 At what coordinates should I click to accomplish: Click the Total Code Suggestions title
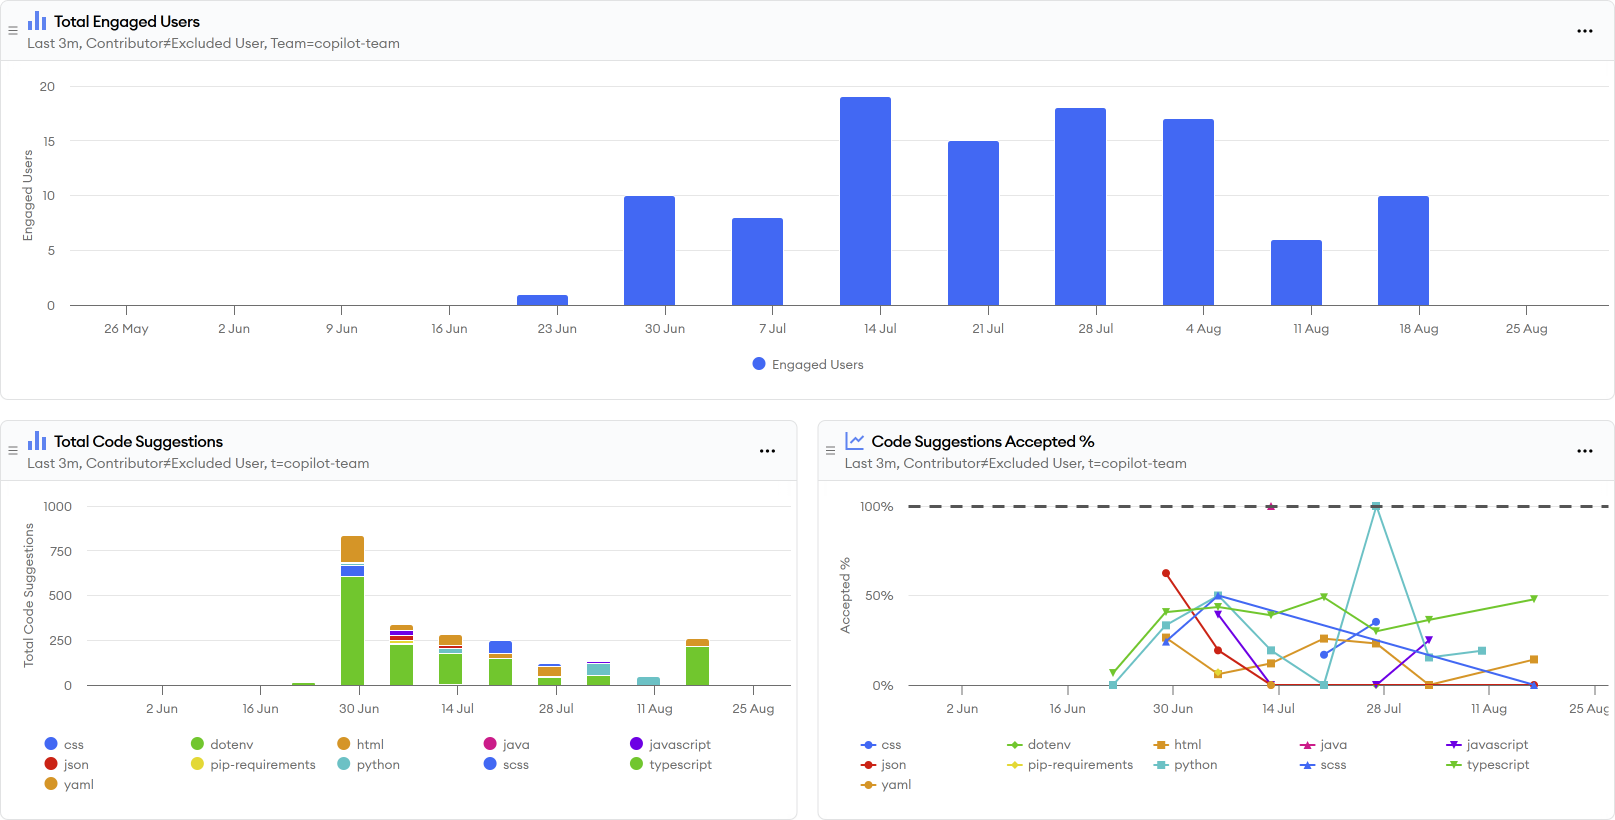(x=138, y=441)
